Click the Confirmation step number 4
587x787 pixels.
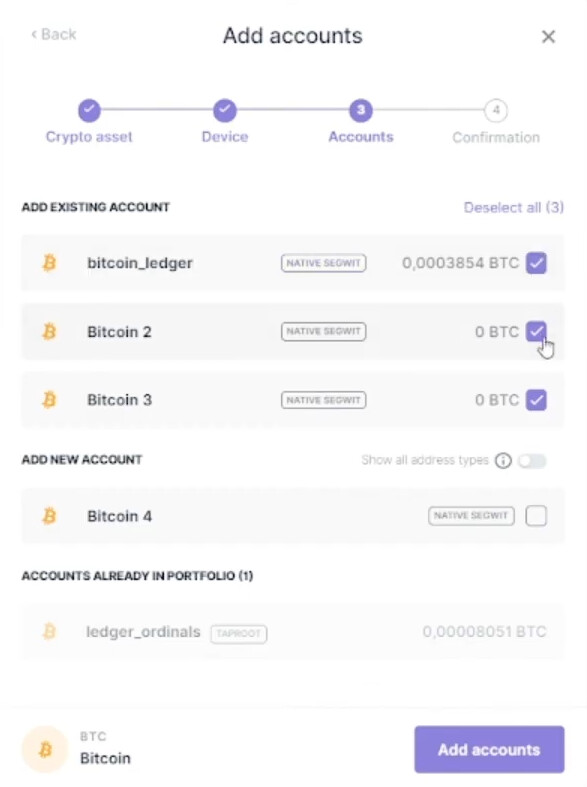pos(496,110)
